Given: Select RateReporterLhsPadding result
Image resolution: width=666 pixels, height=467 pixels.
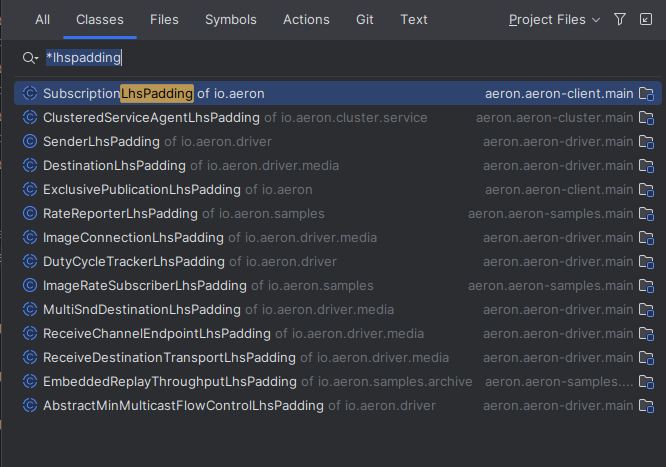Looking at the screenshot, I should [338, 213].
